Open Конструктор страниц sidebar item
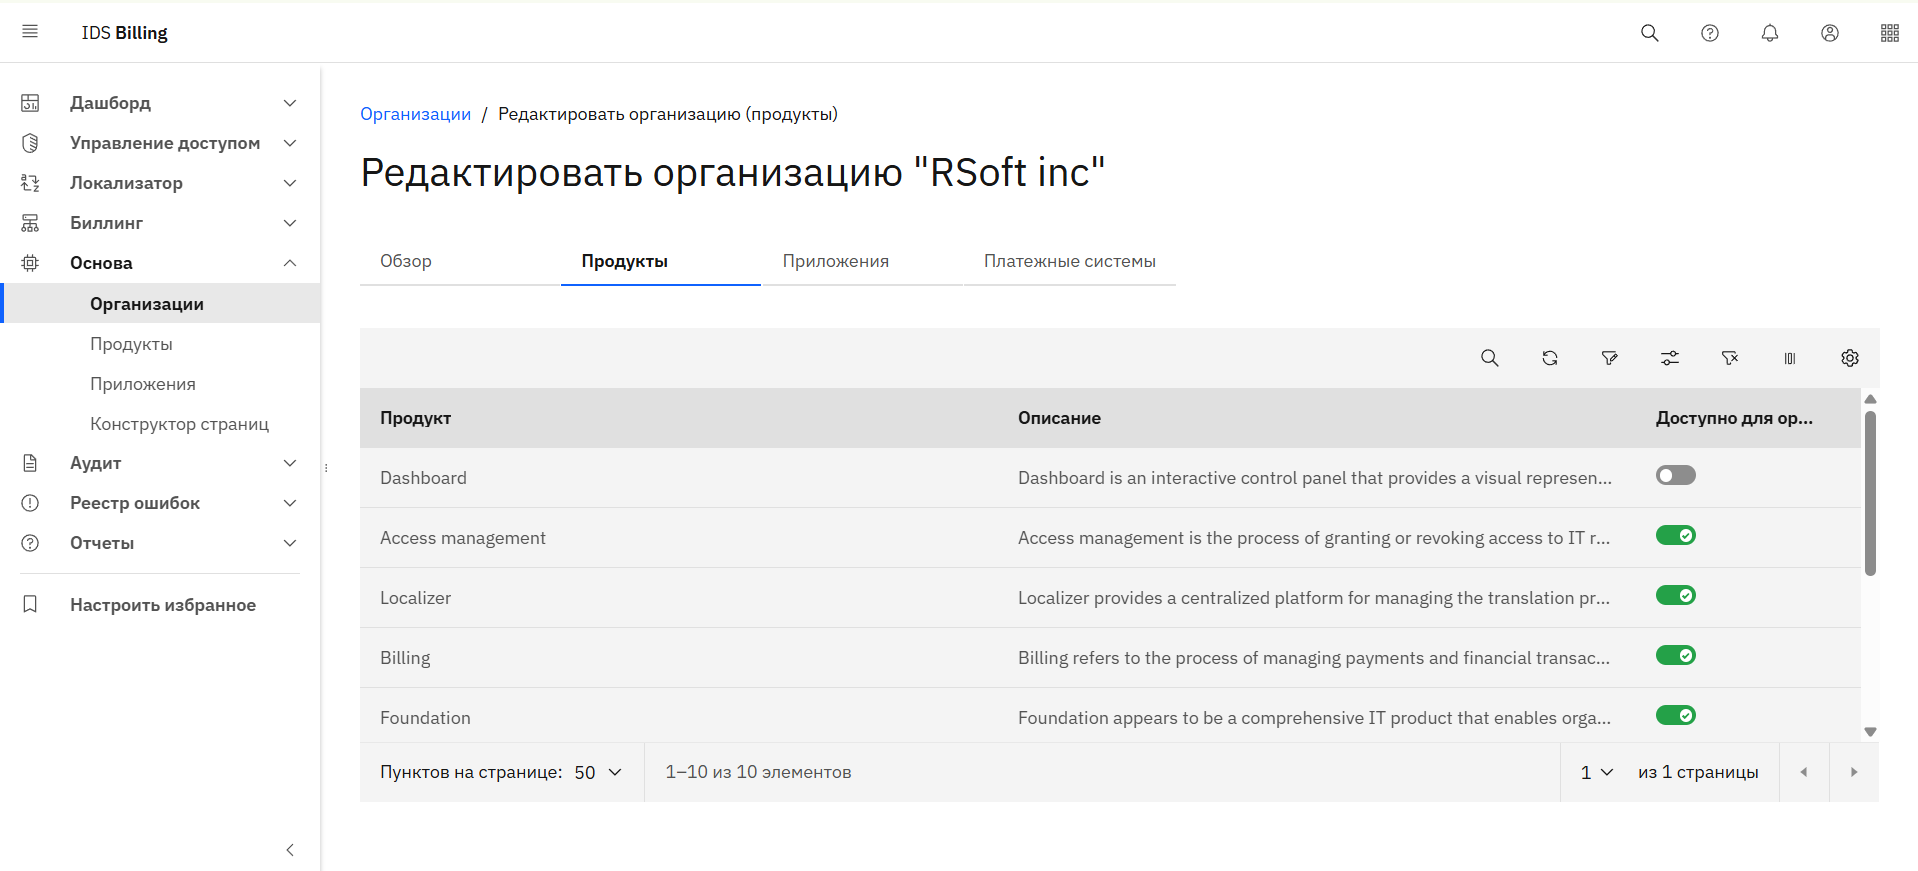 pyautogui.click(x=179, y=424)
